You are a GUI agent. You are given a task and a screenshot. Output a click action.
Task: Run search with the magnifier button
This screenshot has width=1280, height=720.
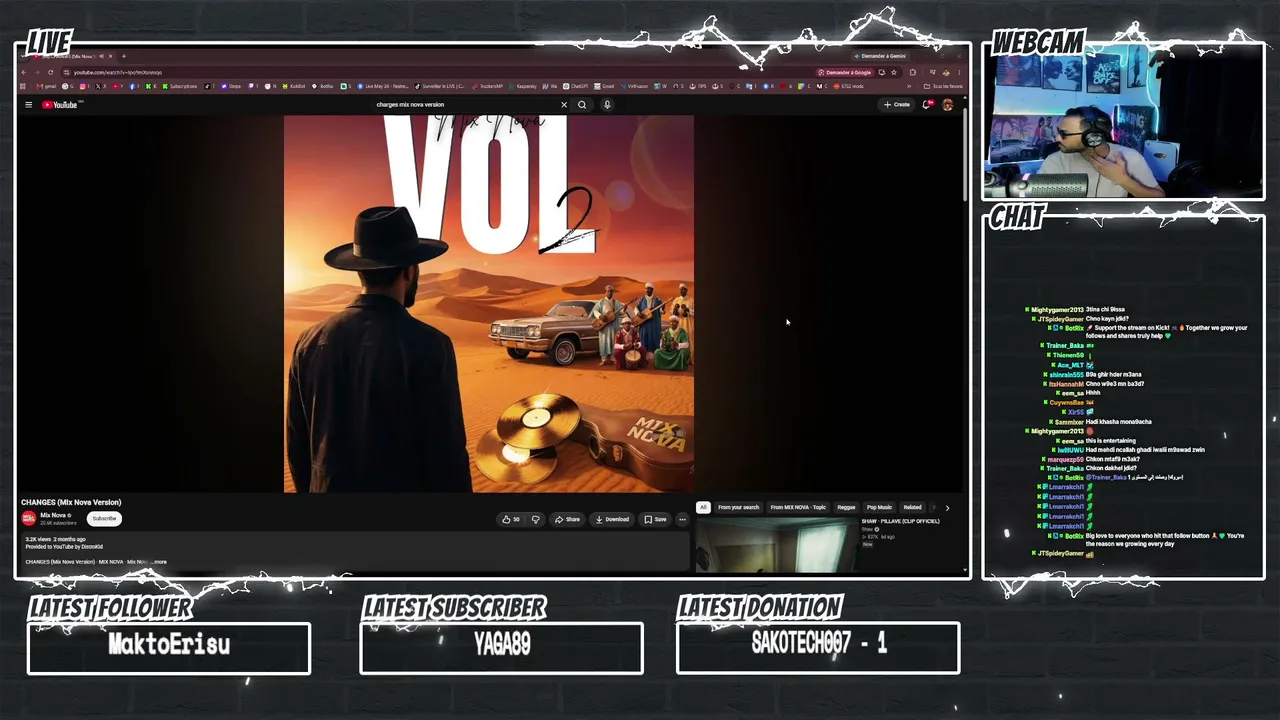point(582,105)
